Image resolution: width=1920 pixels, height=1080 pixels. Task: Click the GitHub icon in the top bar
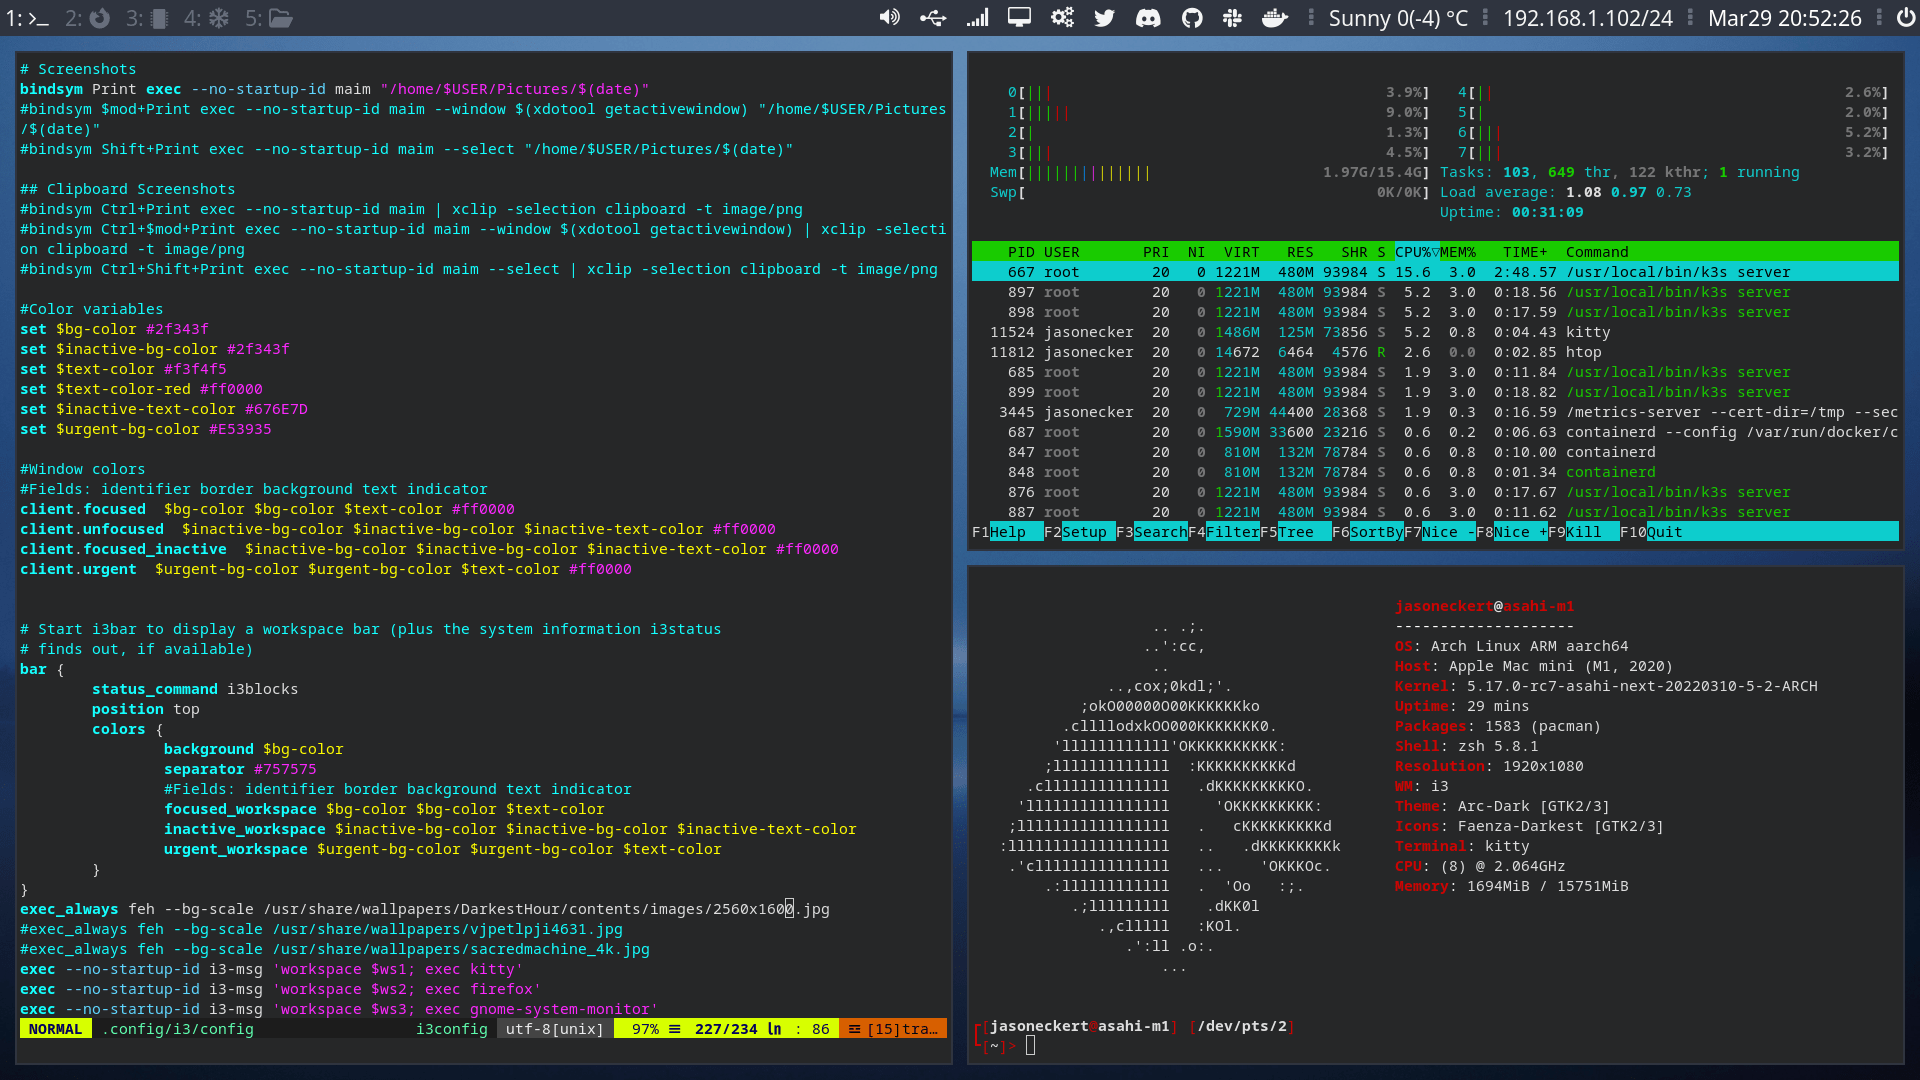tap(1192, 18)
